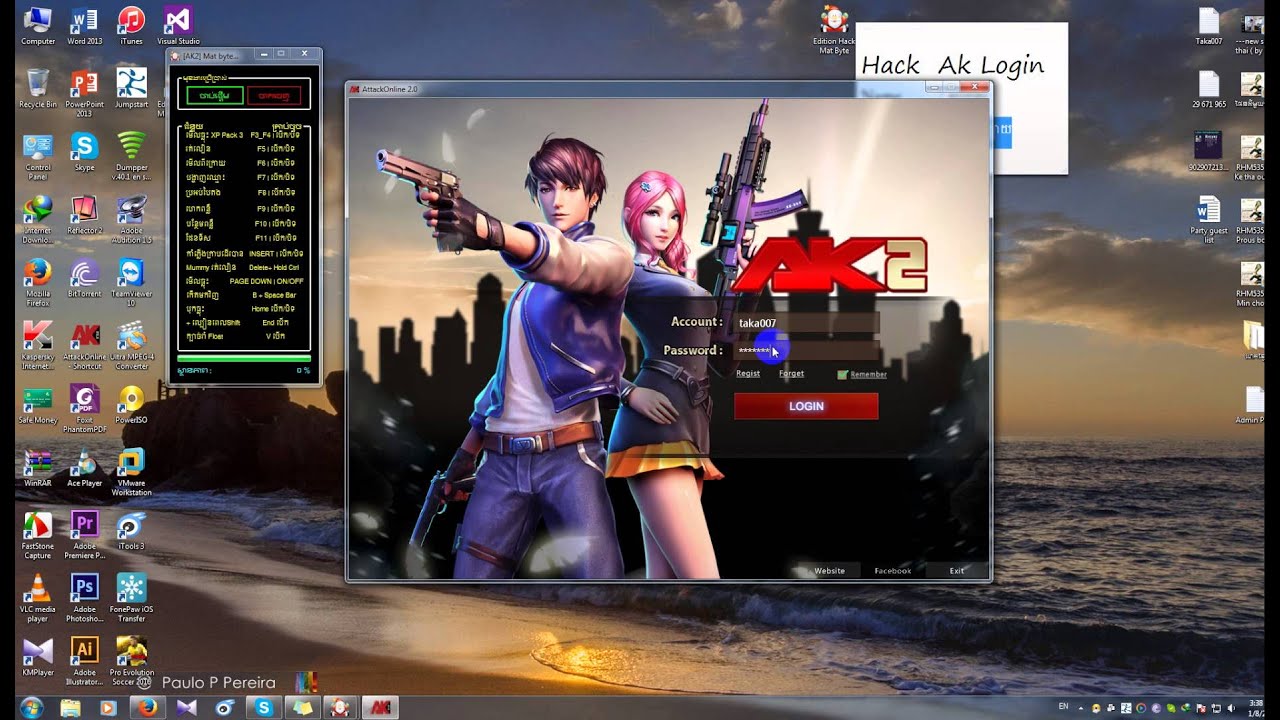This screenshot has height=720, width=1280.
Task: Open VLC media player desktop icon
Action: click(38, 599)
